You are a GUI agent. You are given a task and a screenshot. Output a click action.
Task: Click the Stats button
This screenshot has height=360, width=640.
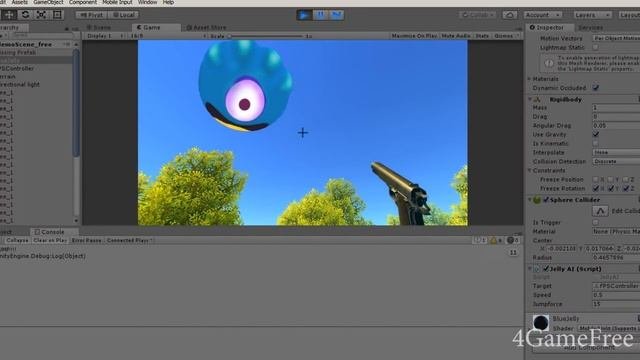pos(482,36)
